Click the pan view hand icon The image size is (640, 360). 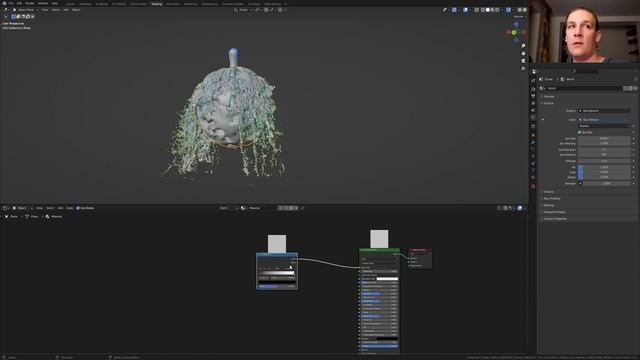[523, 53]
